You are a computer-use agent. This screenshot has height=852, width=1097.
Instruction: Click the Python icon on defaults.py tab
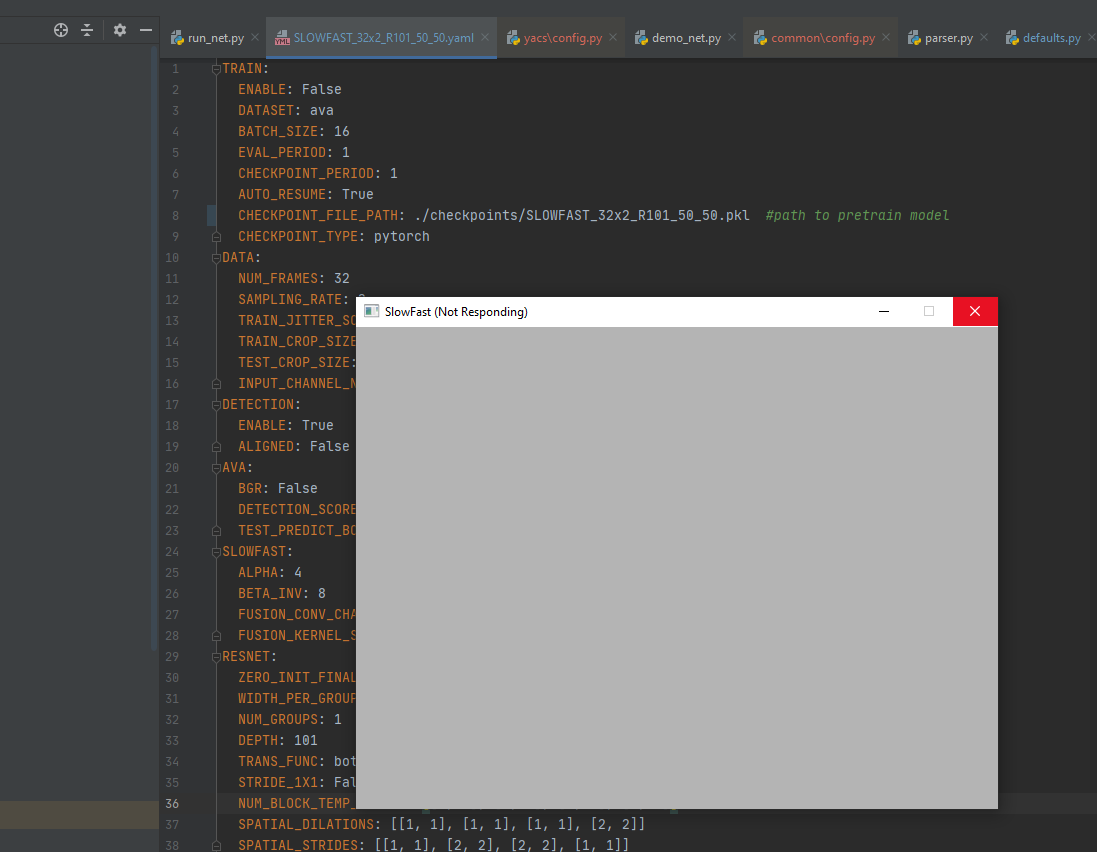pos(1010,37)
